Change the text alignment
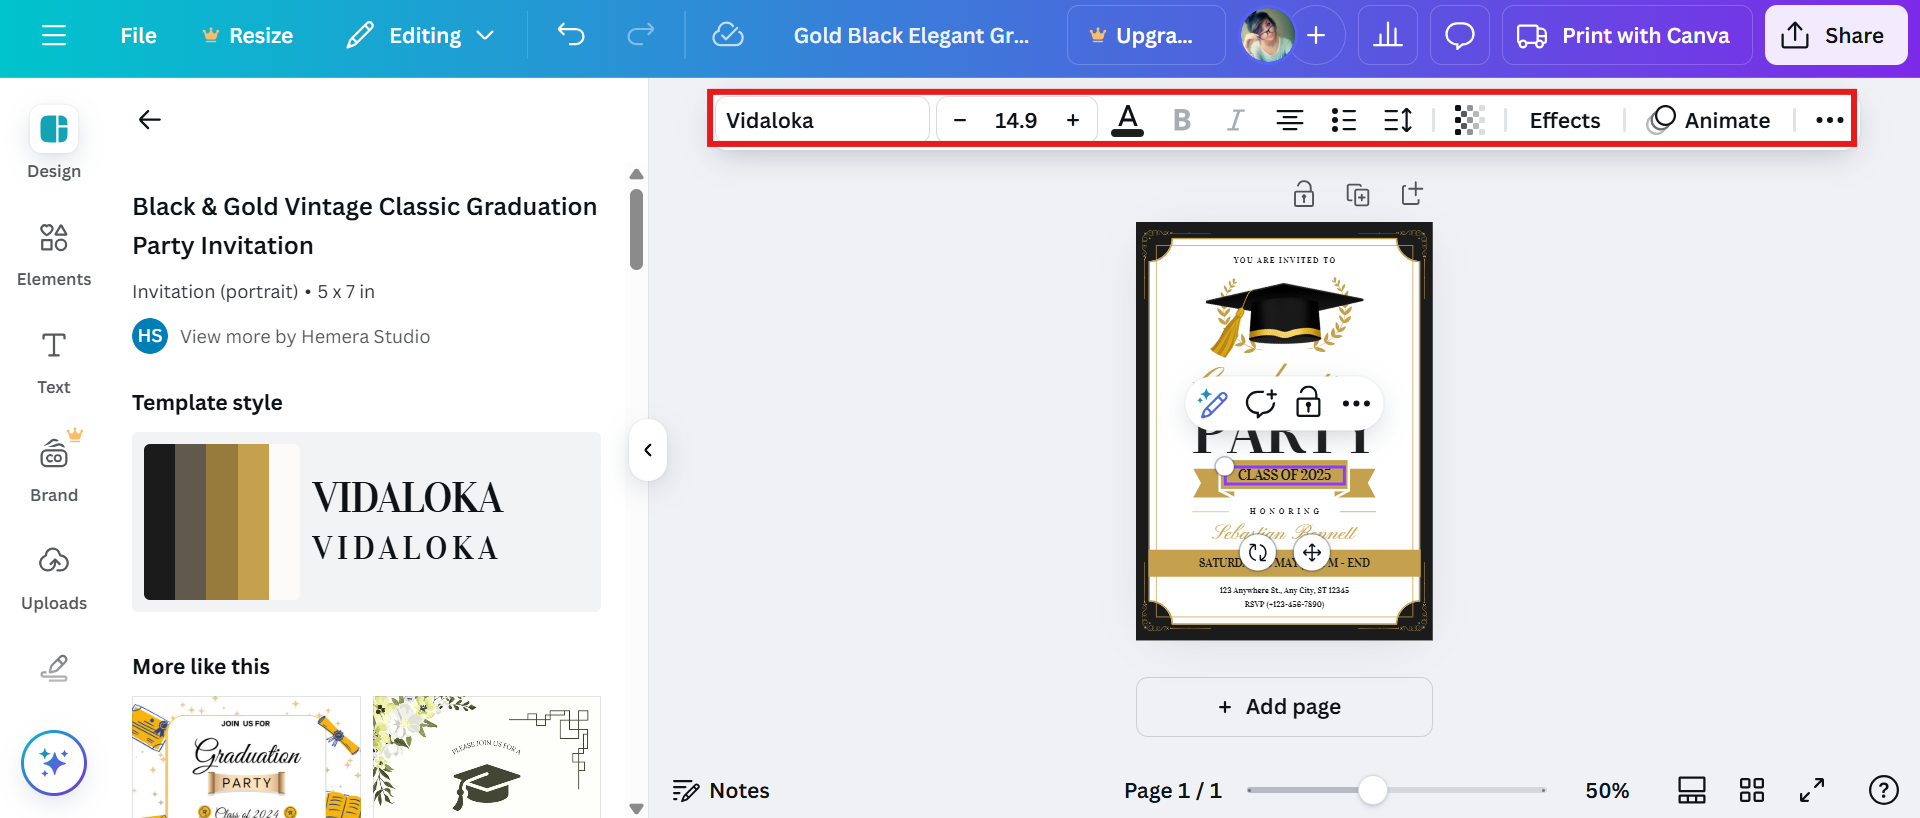The image size is (1920, 818). pyautogui.click(x=1290, y=120)
